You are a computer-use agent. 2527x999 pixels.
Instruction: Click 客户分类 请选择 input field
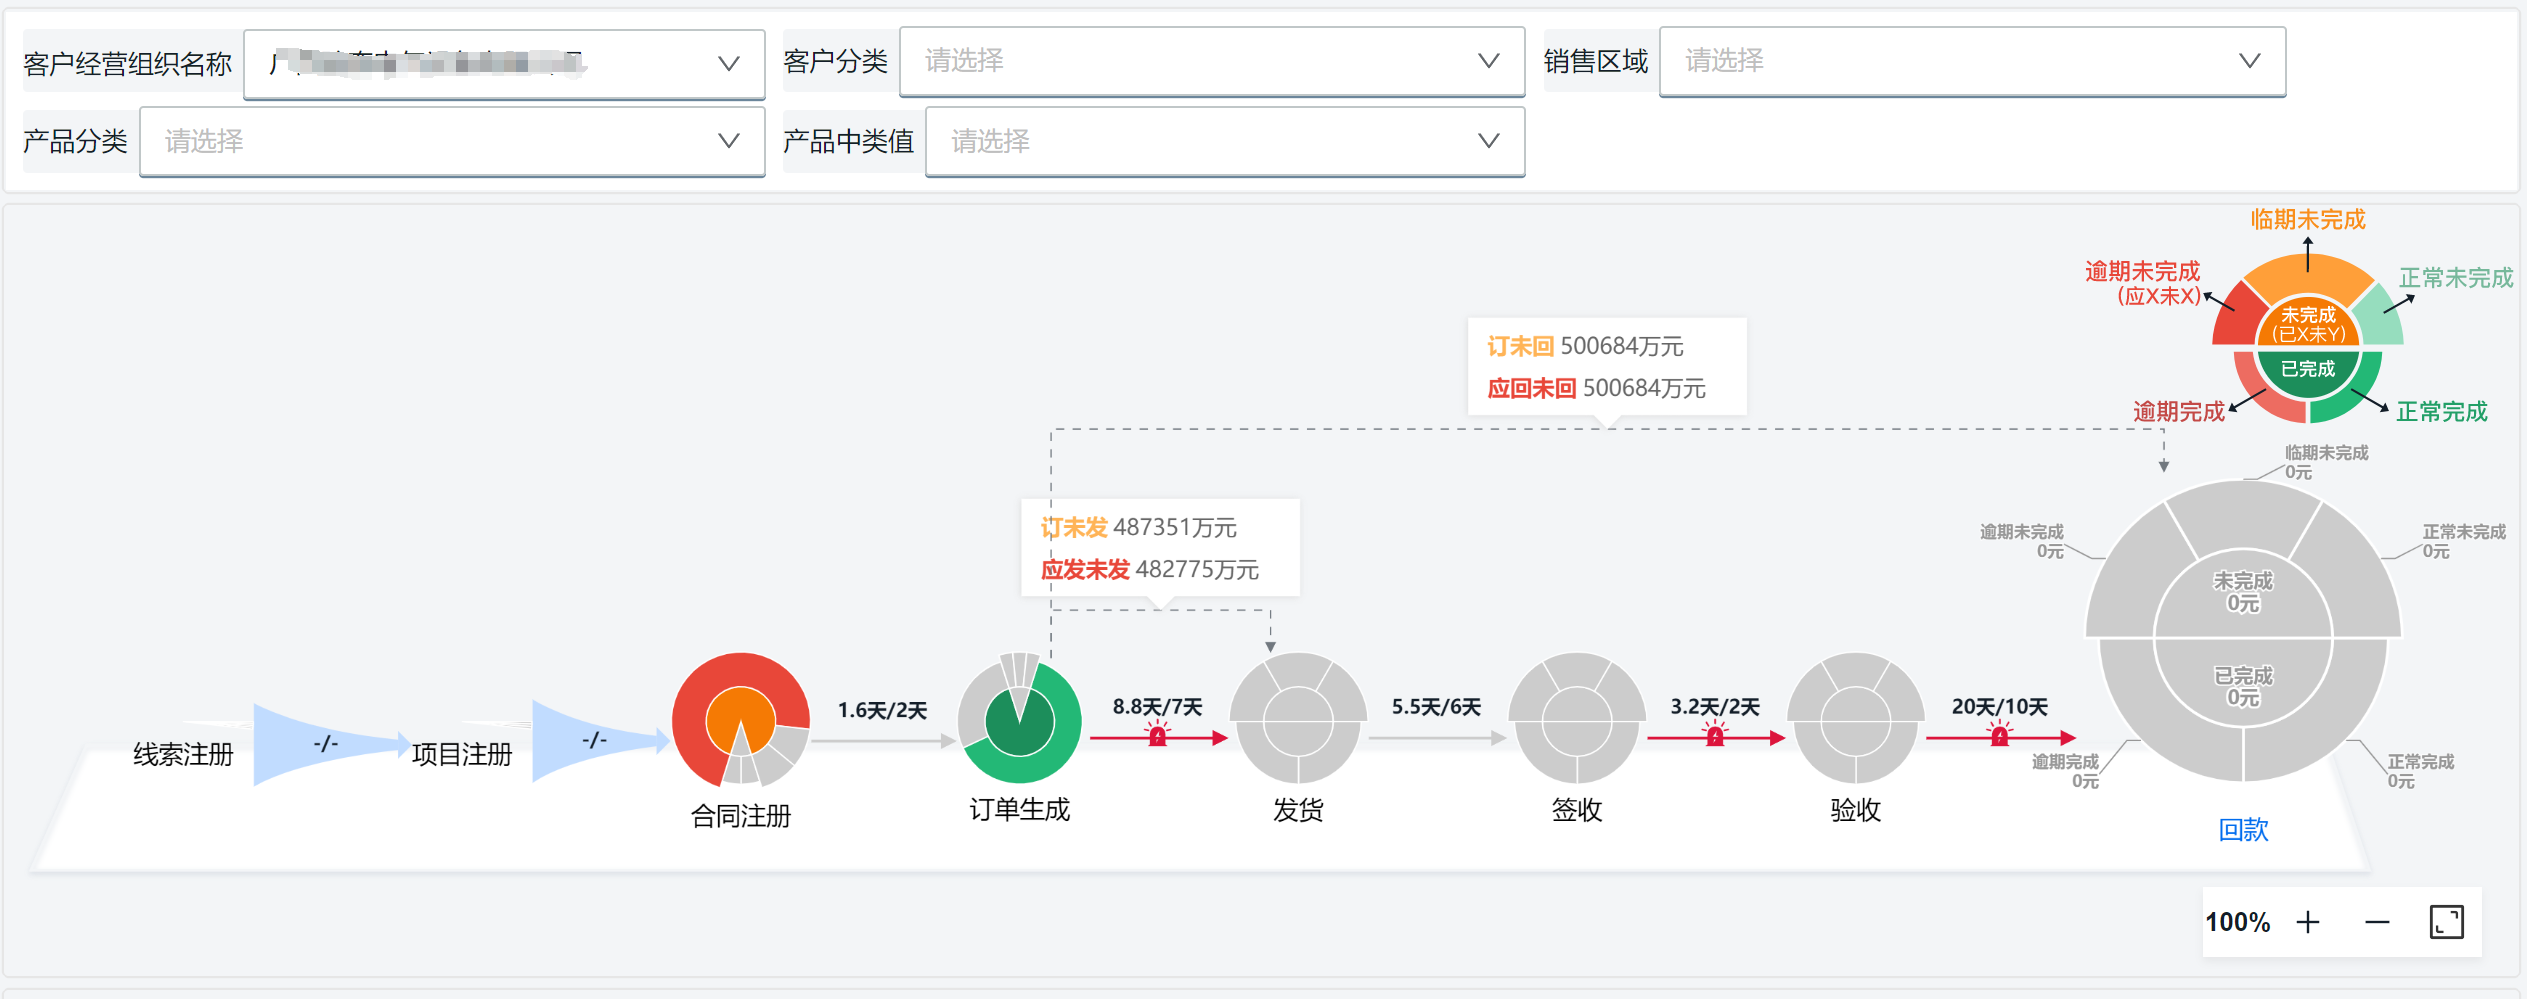1212,61
